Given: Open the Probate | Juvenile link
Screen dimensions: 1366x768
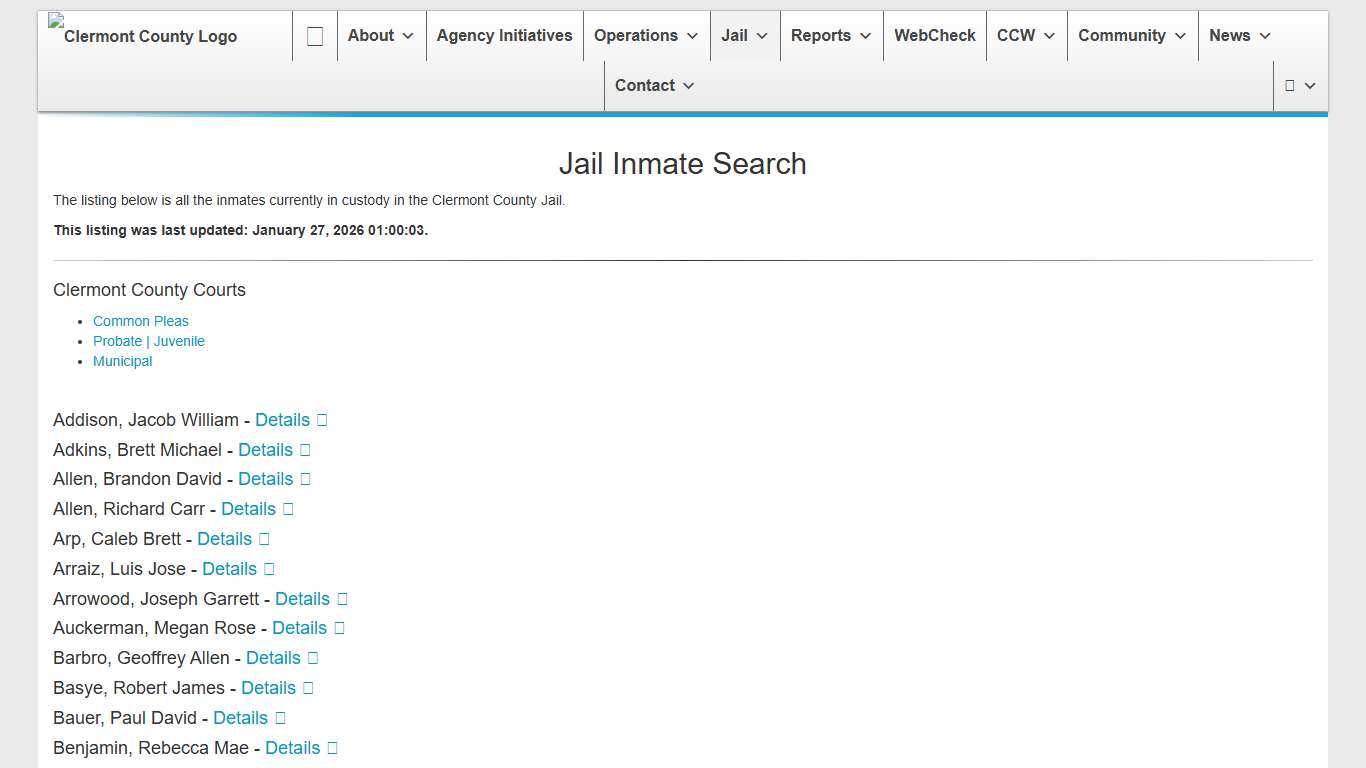Looking at the screenshot, I should (148, 341).
